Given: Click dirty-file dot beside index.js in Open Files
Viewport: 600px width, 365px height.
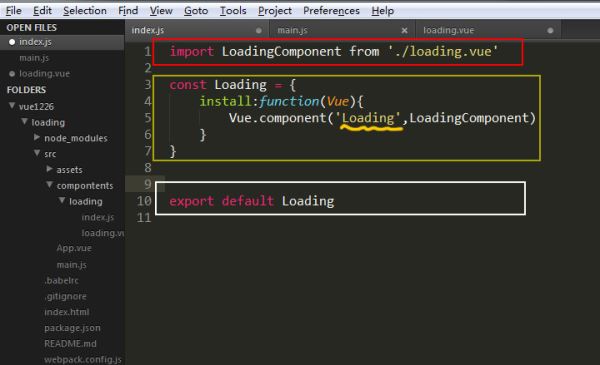Looking at the screenshot, I should tap(12, 42).
